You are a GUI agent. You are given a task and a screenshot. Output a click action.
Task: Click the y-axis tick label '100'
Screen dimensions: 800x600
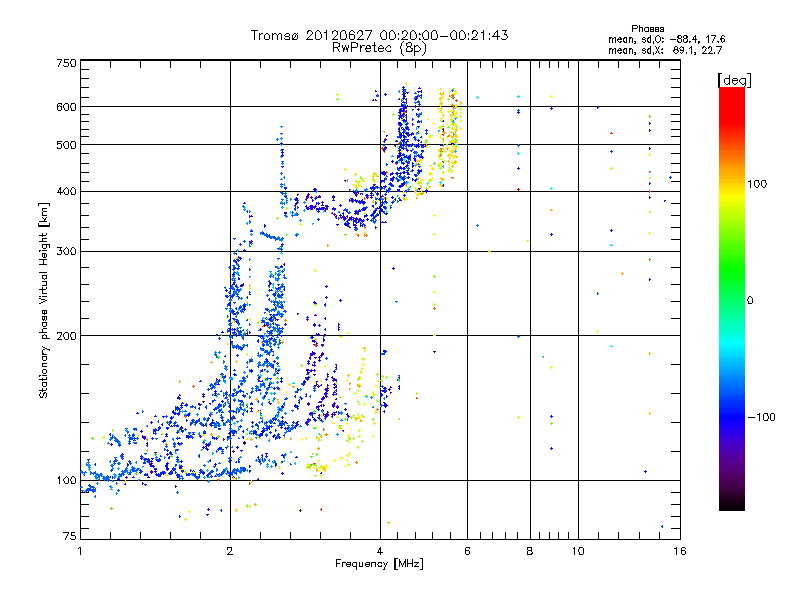point(66,481)
